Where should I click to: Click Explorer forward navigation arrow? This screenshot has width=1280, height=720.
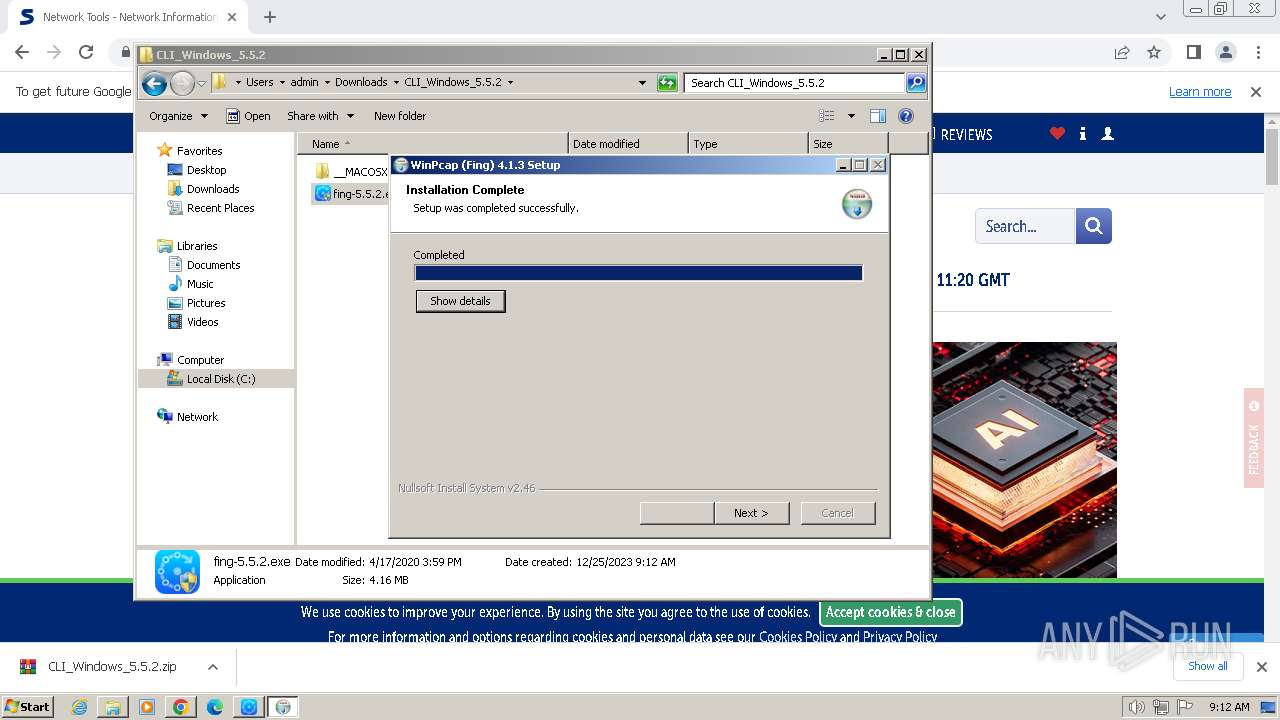pyautogui.click(x=182, y=83)
